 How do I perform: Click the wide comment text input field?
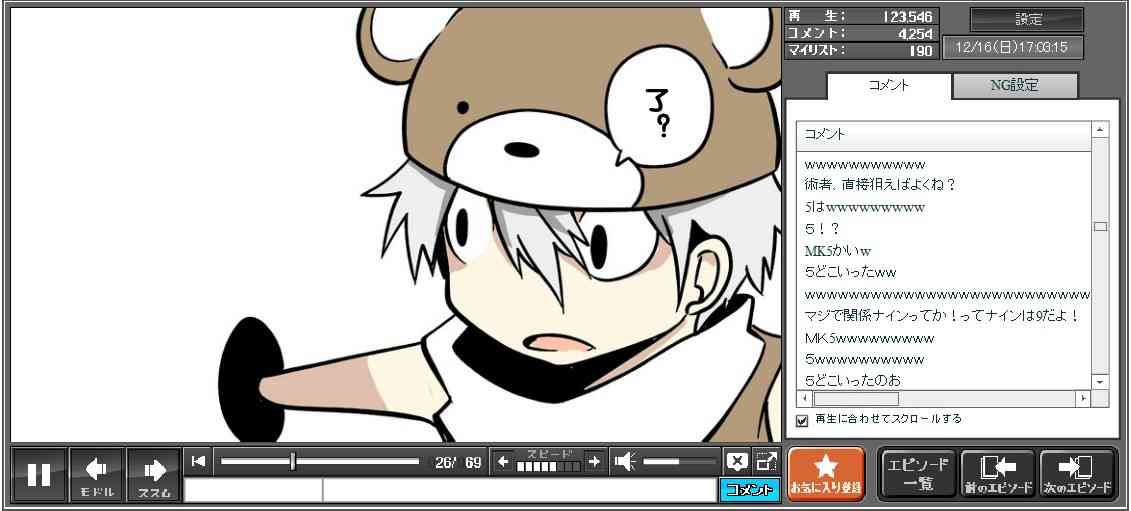tap(518, 490)
